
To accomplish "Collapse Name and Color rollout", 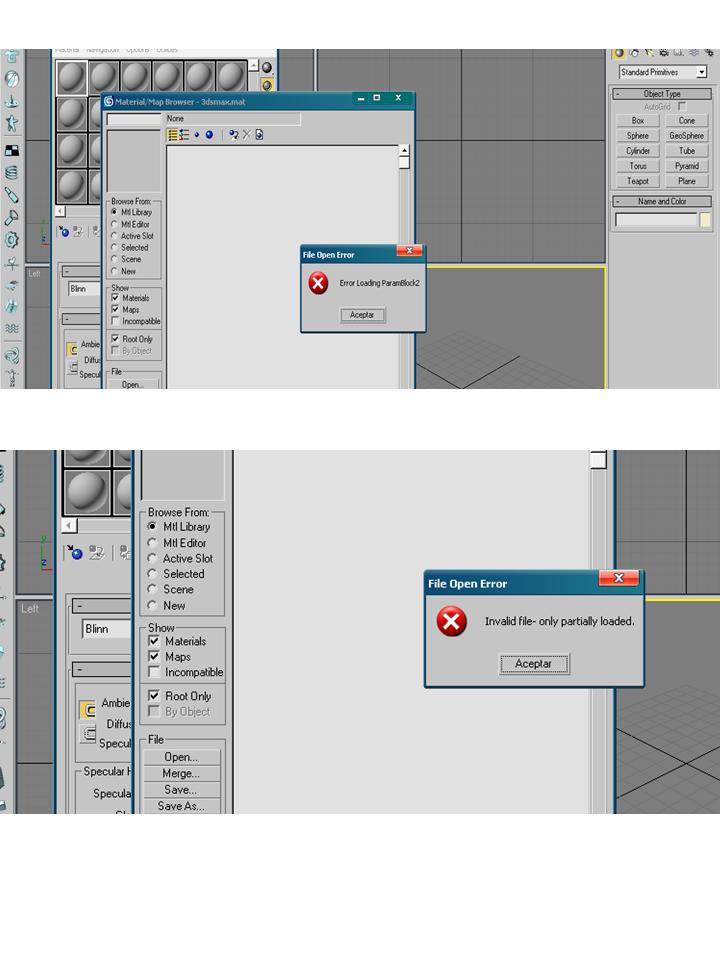I will pyautogui.click(x=662, y=201).
